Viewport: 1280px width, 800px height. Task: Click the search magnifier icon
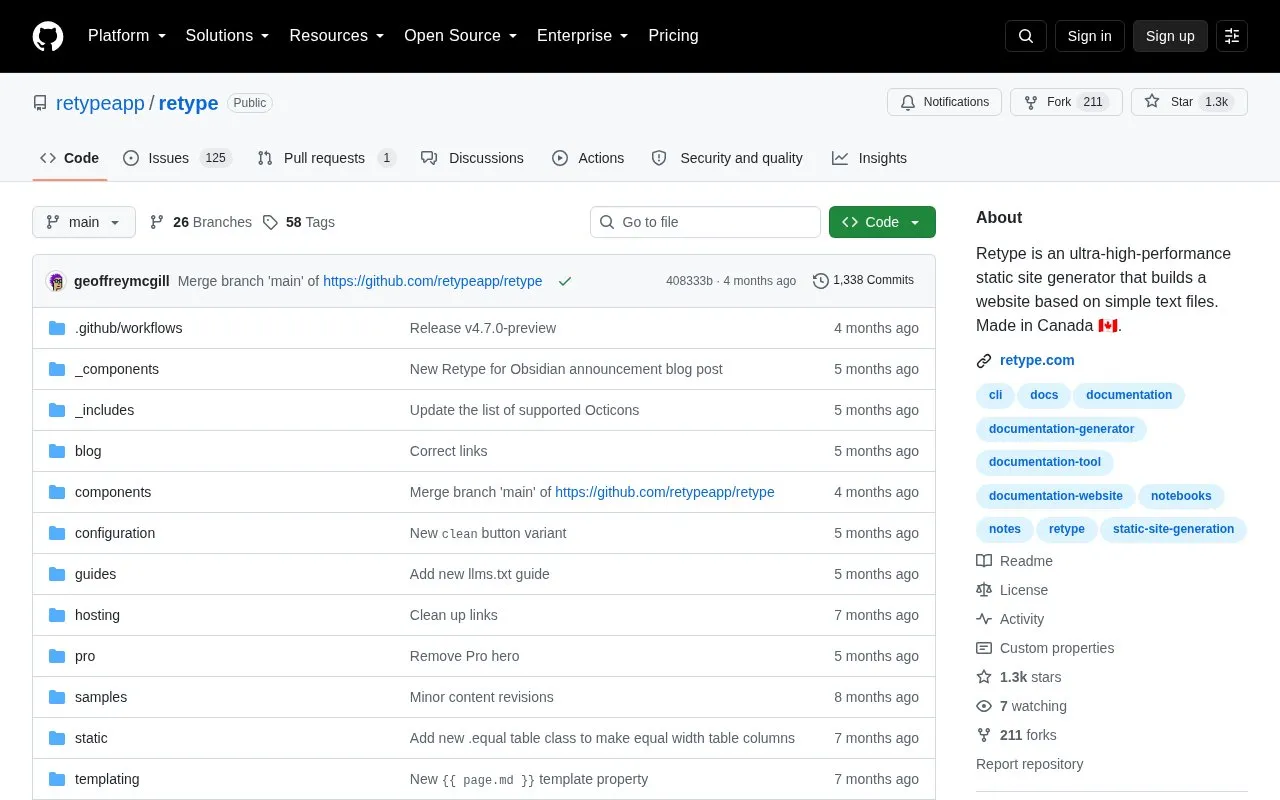click(1026, 36)
